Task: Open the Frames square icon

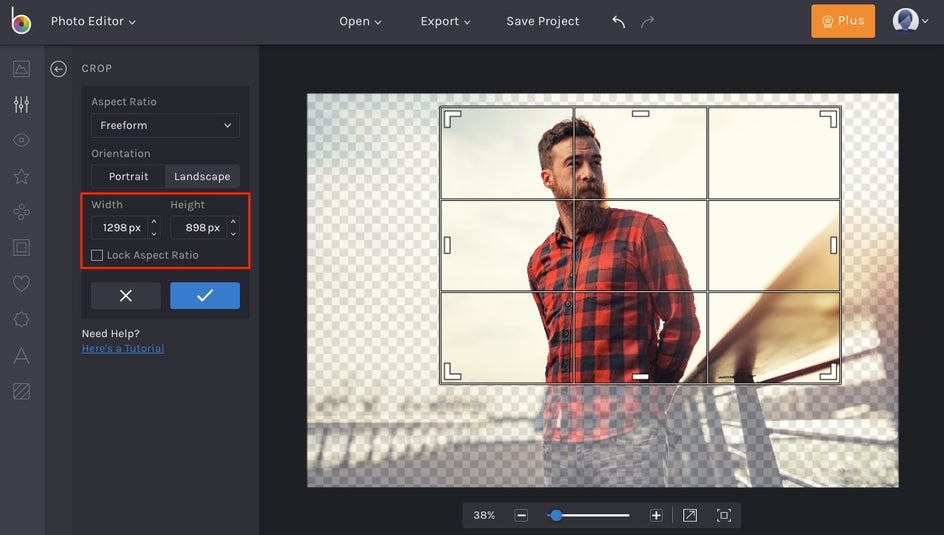Action: point(21,248)
